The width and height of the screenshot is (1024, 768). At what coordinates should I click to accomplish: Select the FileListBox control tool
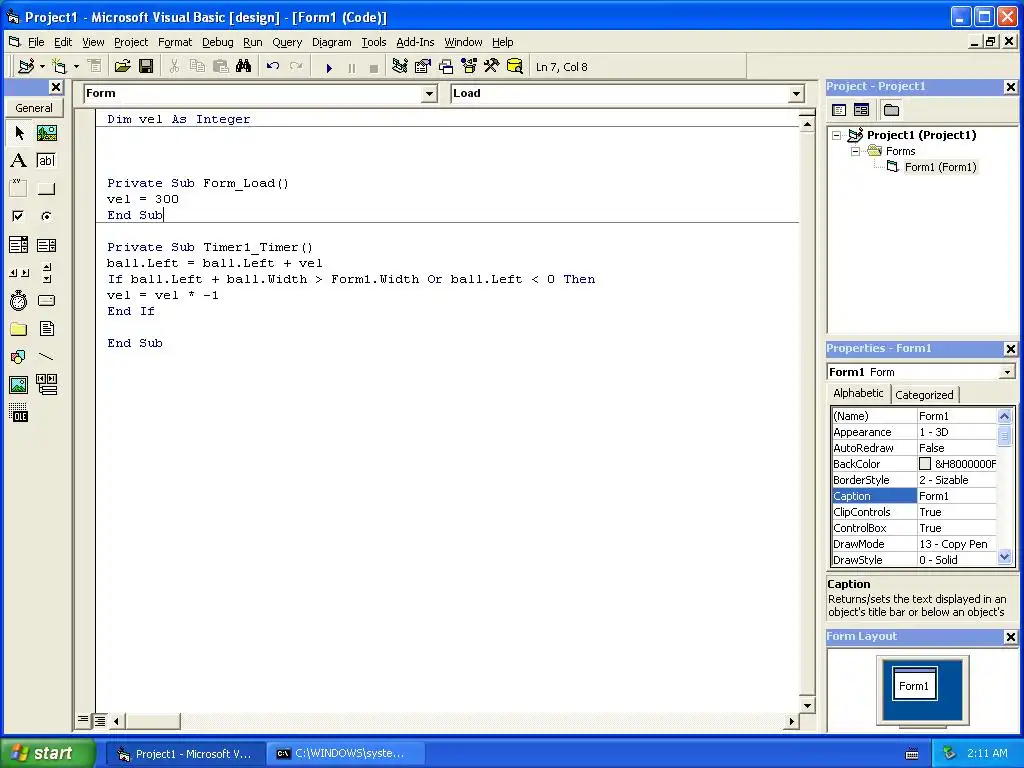pyautogui.click(x=46, y=328)
